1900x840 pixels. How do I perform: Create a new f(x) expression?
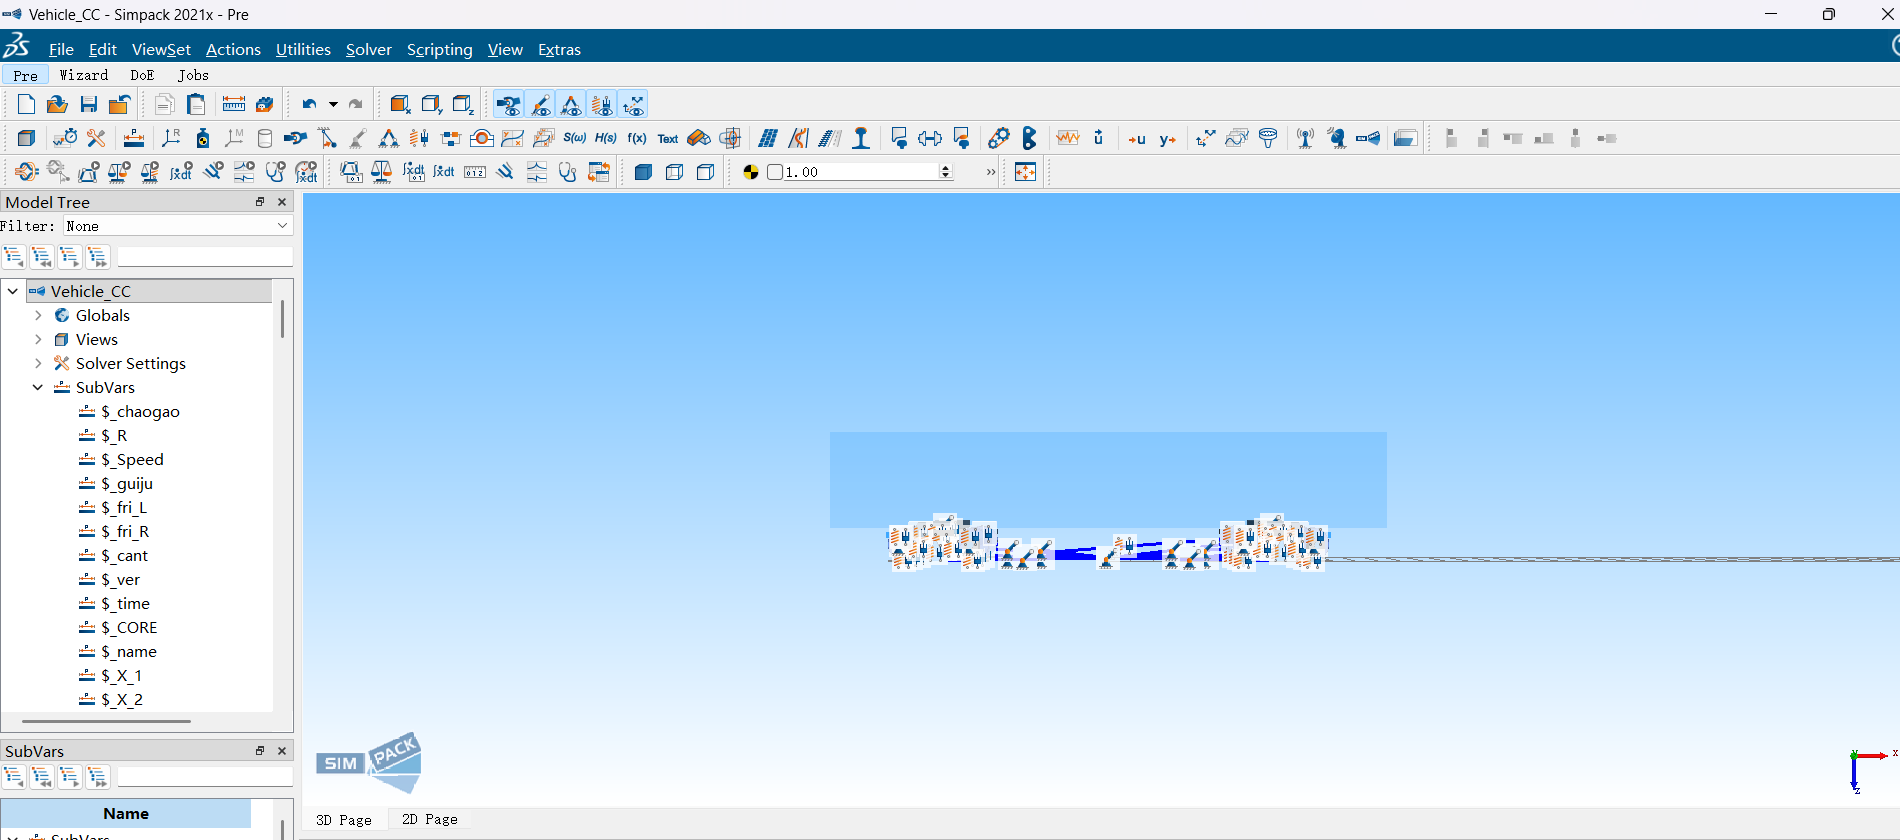[637, 138]
